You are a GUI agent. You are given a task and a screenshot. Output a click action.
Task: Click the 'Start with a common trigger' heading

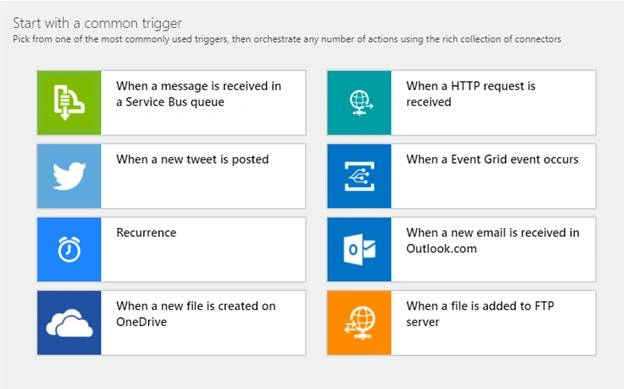point(98,23)
